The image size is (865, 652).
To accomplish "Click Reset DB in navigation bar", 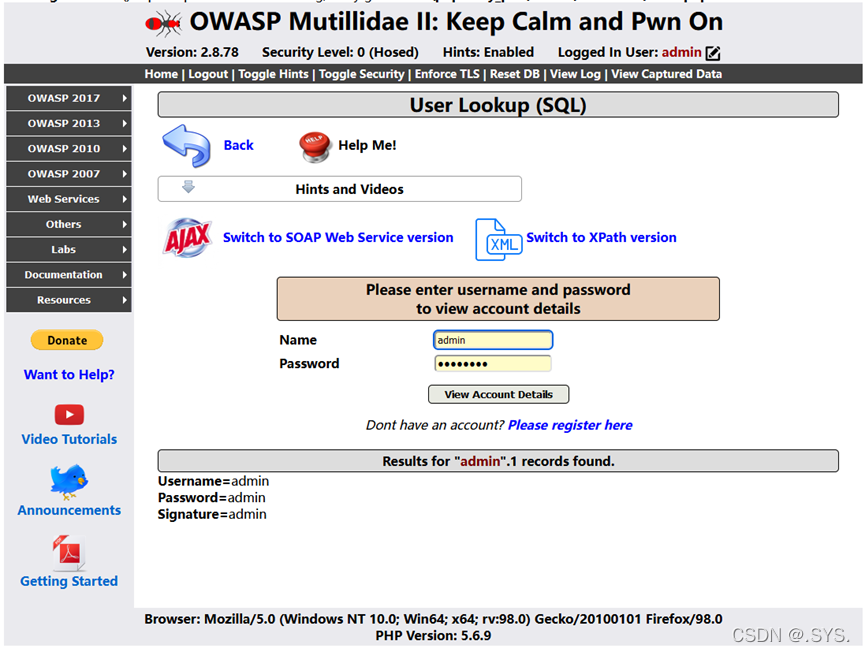I will (x=515, y=74).
